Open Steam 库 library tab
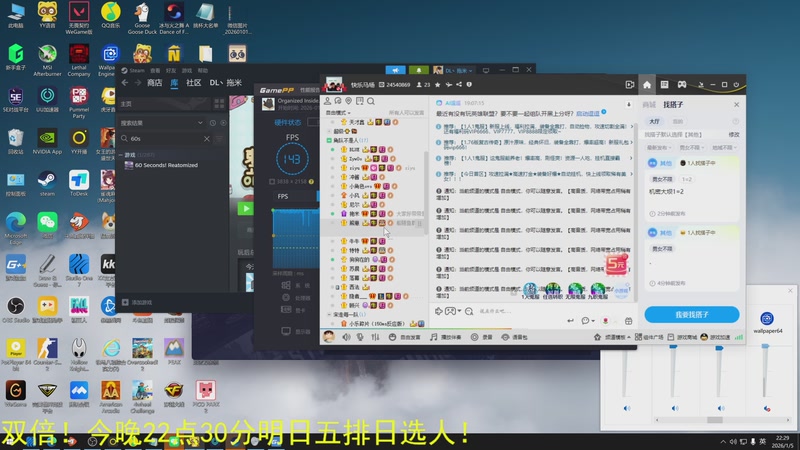This screenshot has width=800, height=450. 174,83
